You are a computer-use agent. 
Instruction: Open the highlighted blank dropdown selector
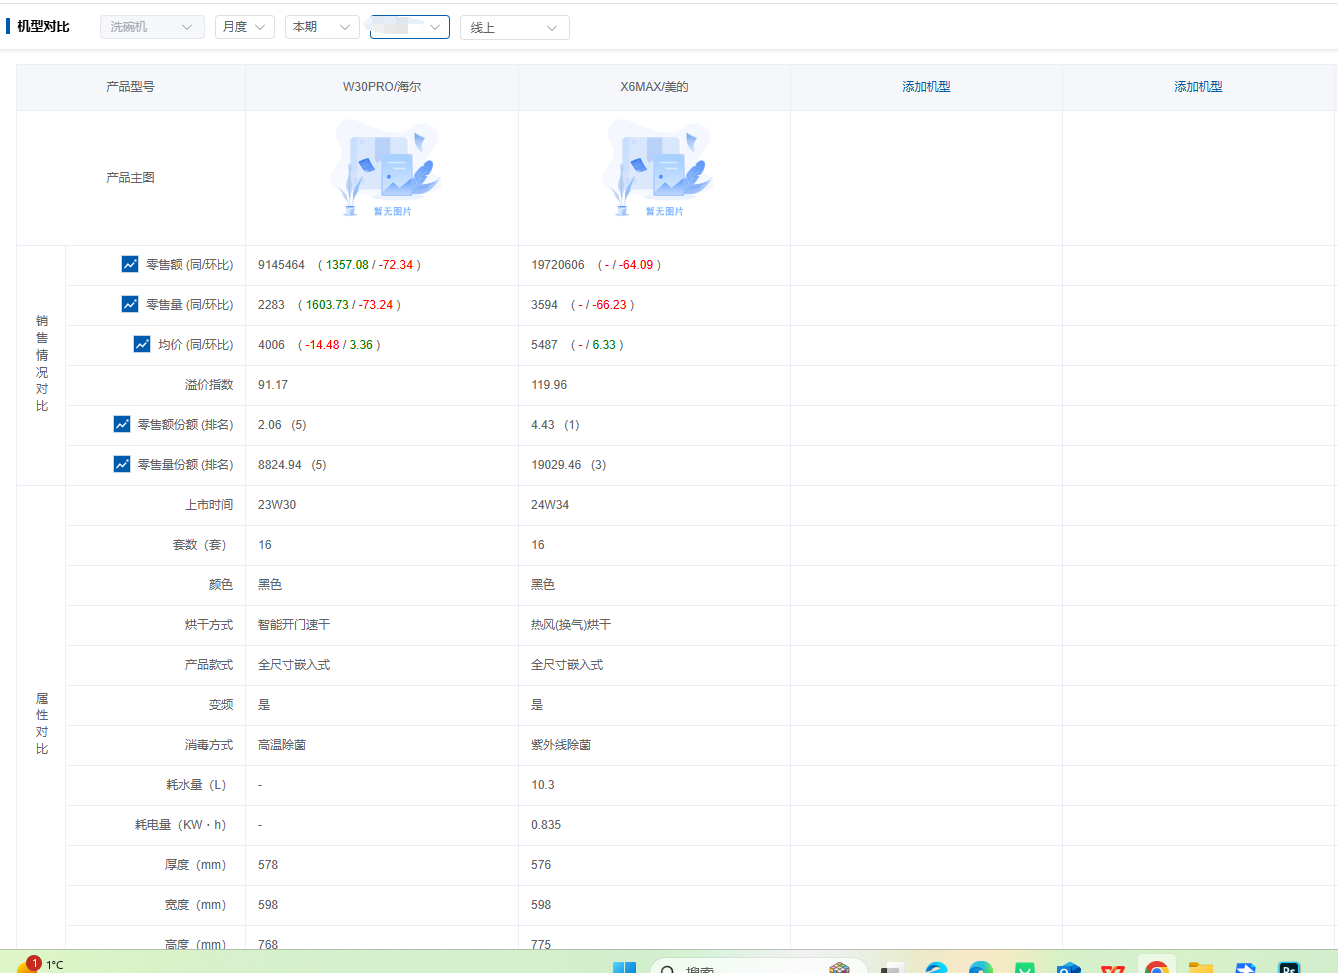(x=409, y=27)
